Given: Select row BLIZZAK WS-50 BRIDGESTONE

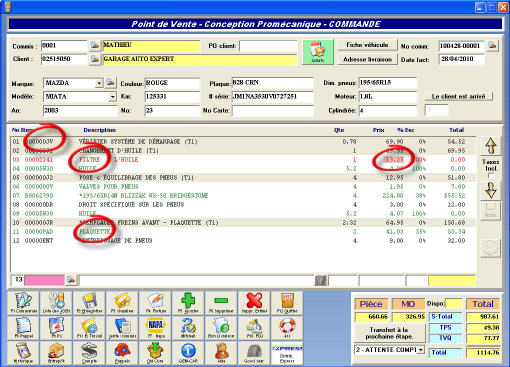Looking at the screenshot, I should point(243,196).
